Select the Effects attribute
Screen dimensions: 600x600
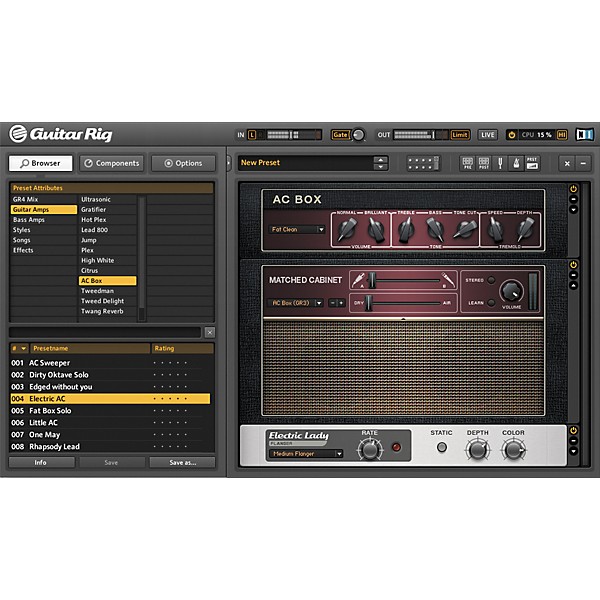(44, 250)
